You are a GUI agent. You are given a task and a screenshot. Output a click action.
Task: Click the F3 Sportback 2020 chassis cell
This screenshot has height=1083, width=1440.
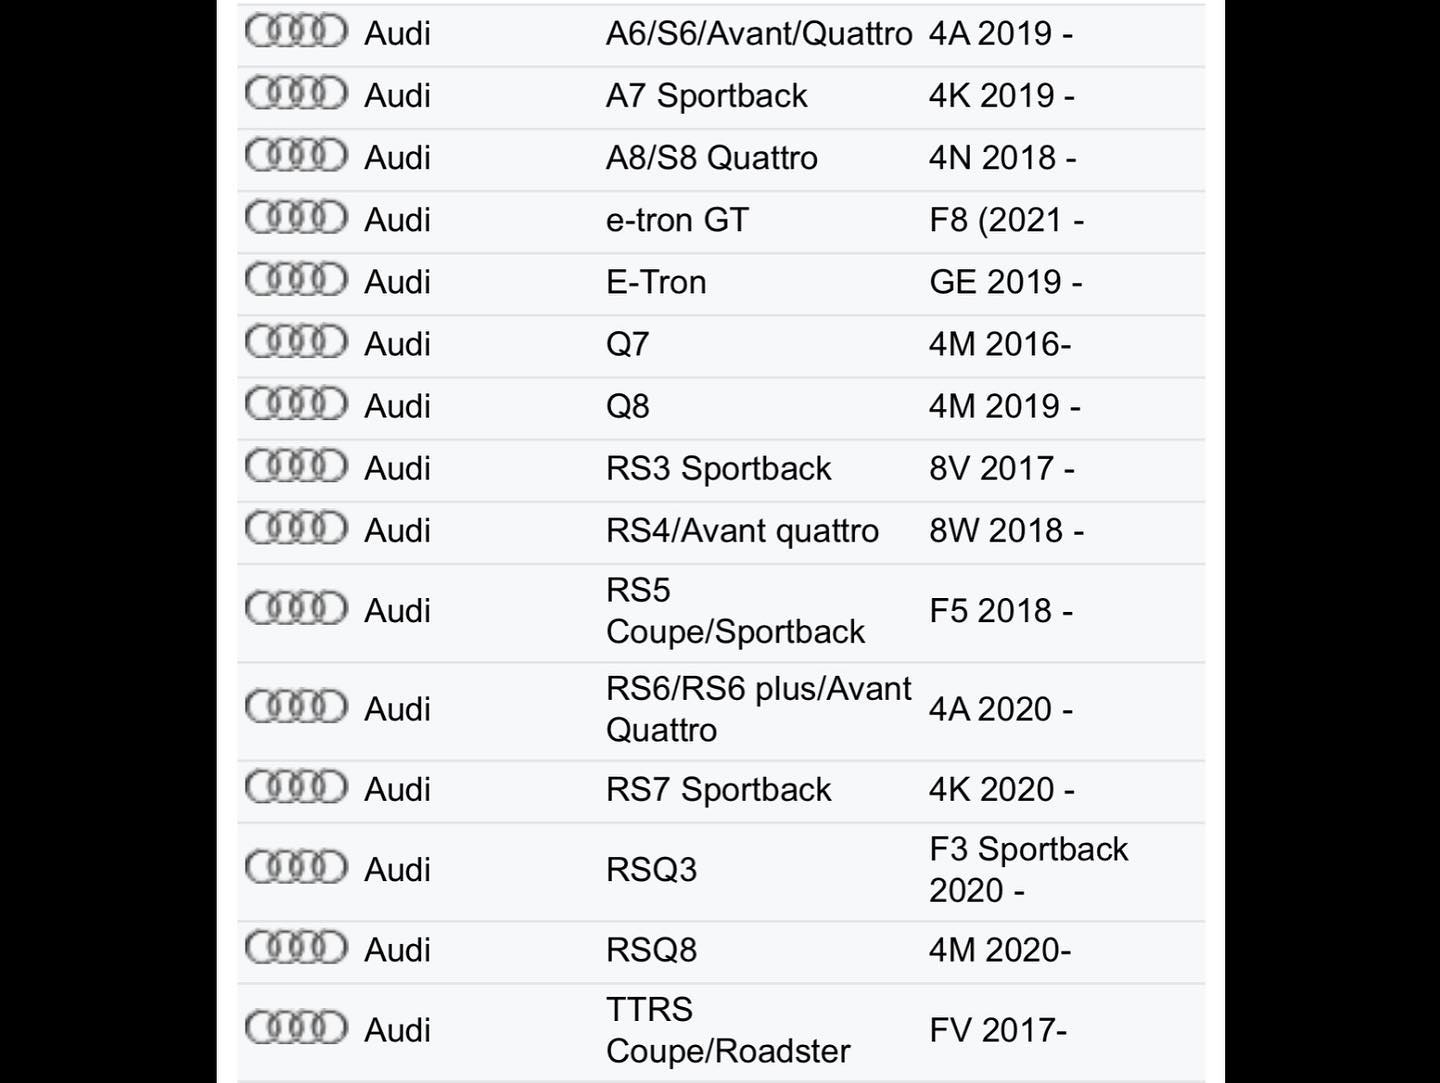point(1028,870)
